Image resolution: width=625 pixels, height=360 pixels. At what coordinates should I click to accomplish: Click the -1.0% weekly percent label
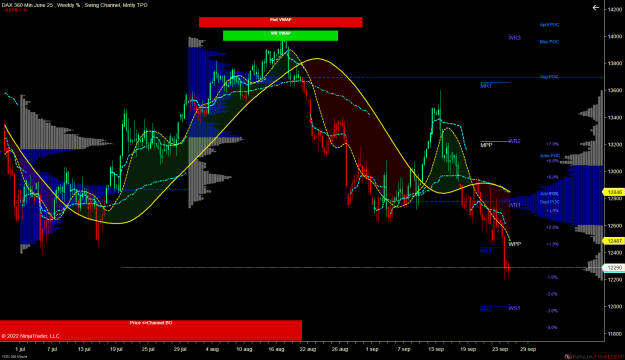[552, 277]
